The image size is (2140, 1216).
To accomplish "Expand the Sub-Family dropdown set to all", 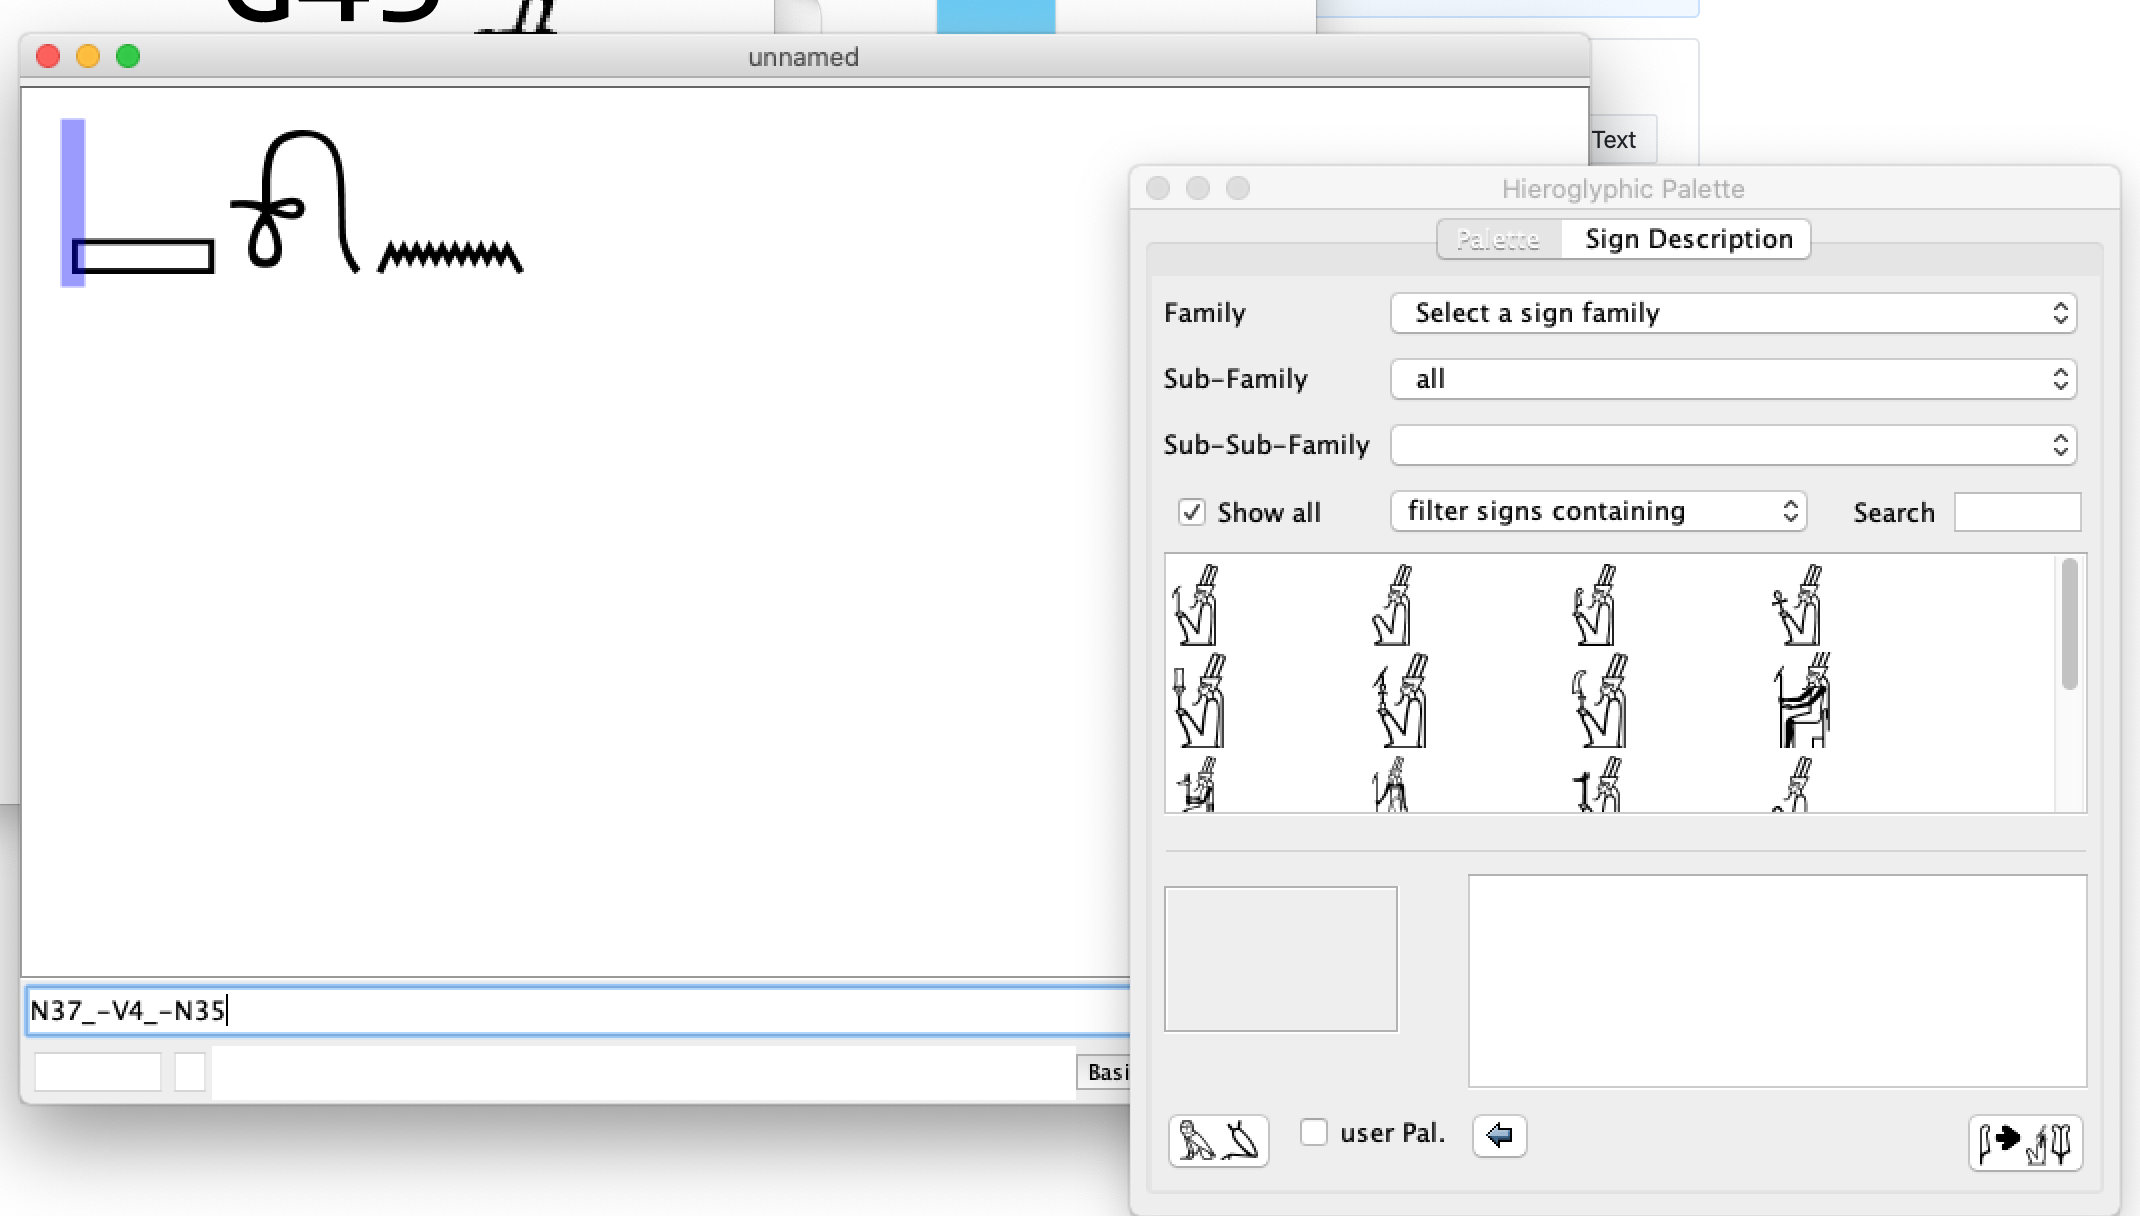I will click(1733, 379).
